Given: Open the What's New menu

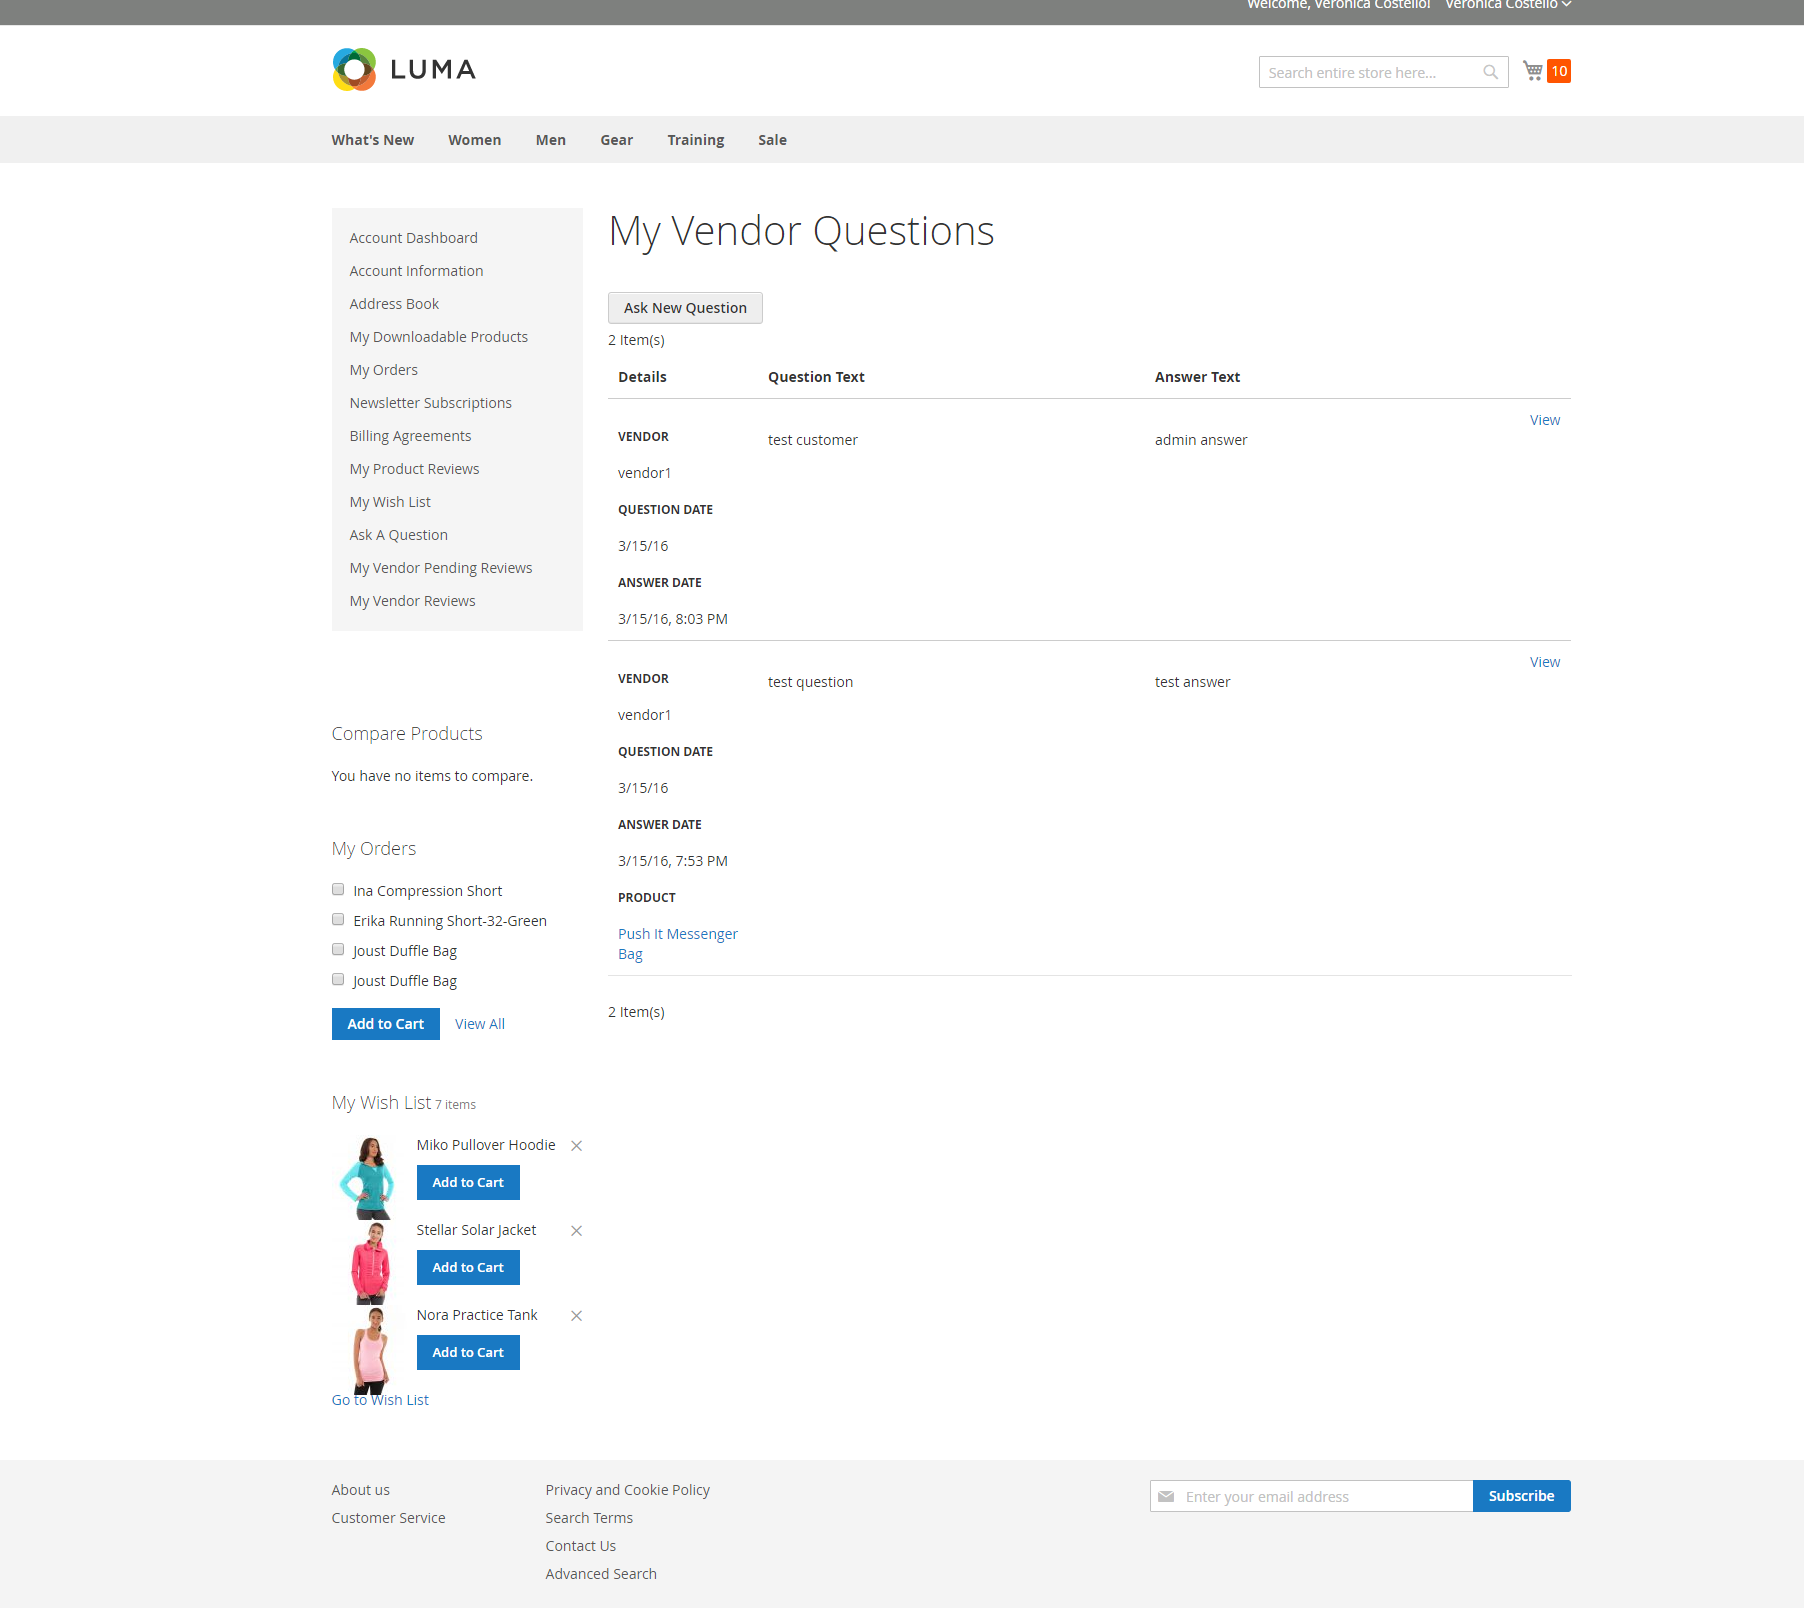Looking at the screenshot, I should click(373, 140).
